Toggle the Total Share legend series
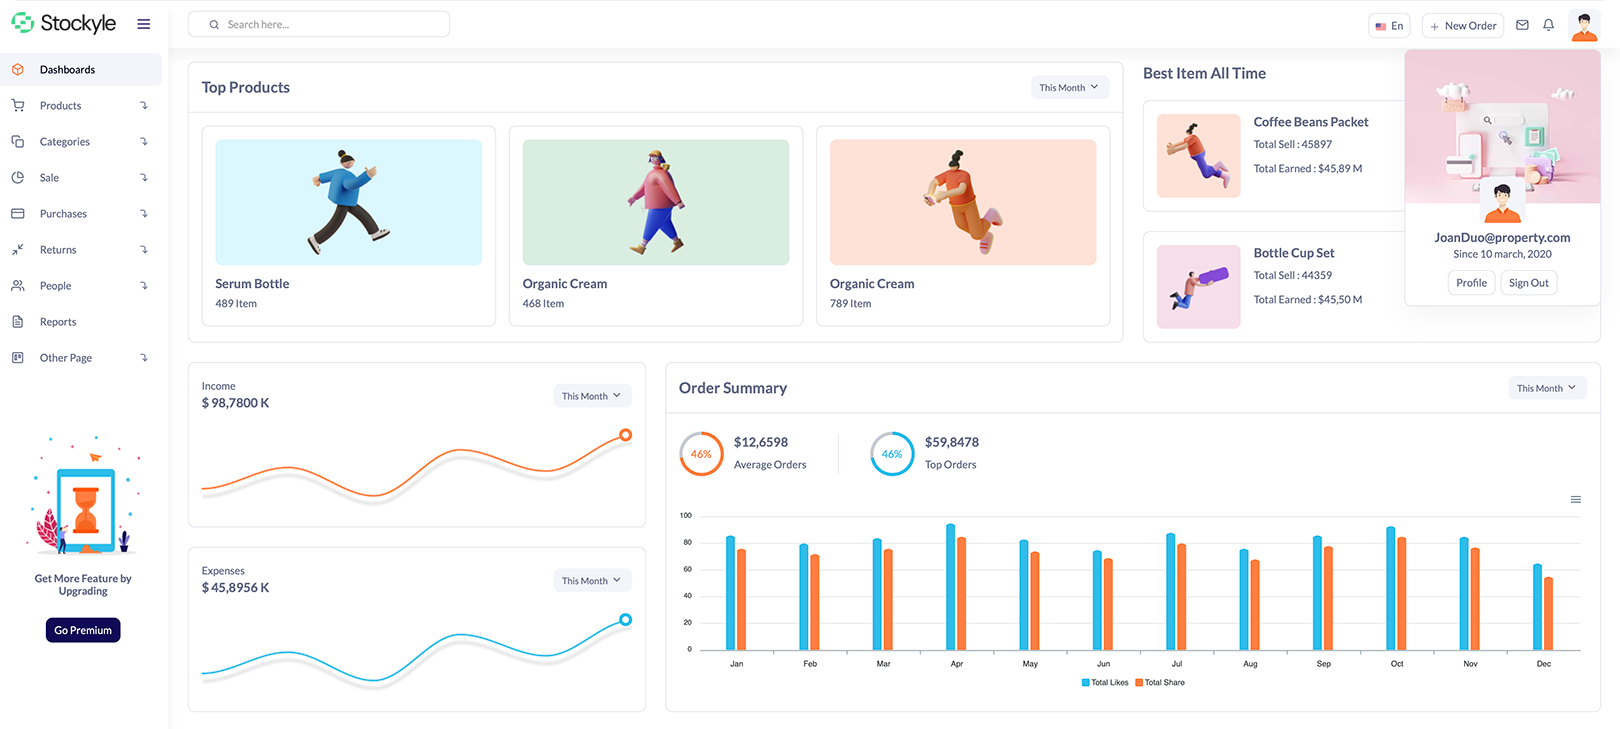Image resolution: width=1620 pixels, height=729 pixels. click(1160, 683)
